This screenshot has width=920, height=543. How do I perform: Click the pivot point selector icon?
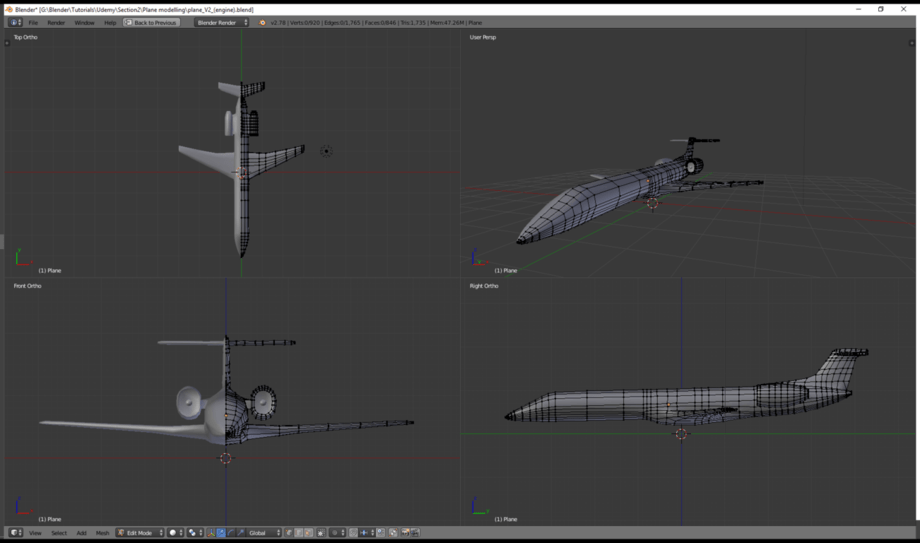click(195, 532)
